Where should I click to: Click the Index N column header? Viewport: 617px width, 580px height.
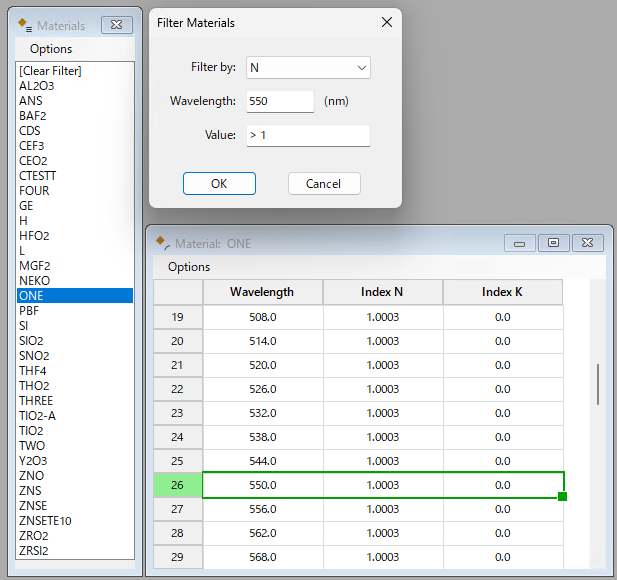(x=382, y=292)
